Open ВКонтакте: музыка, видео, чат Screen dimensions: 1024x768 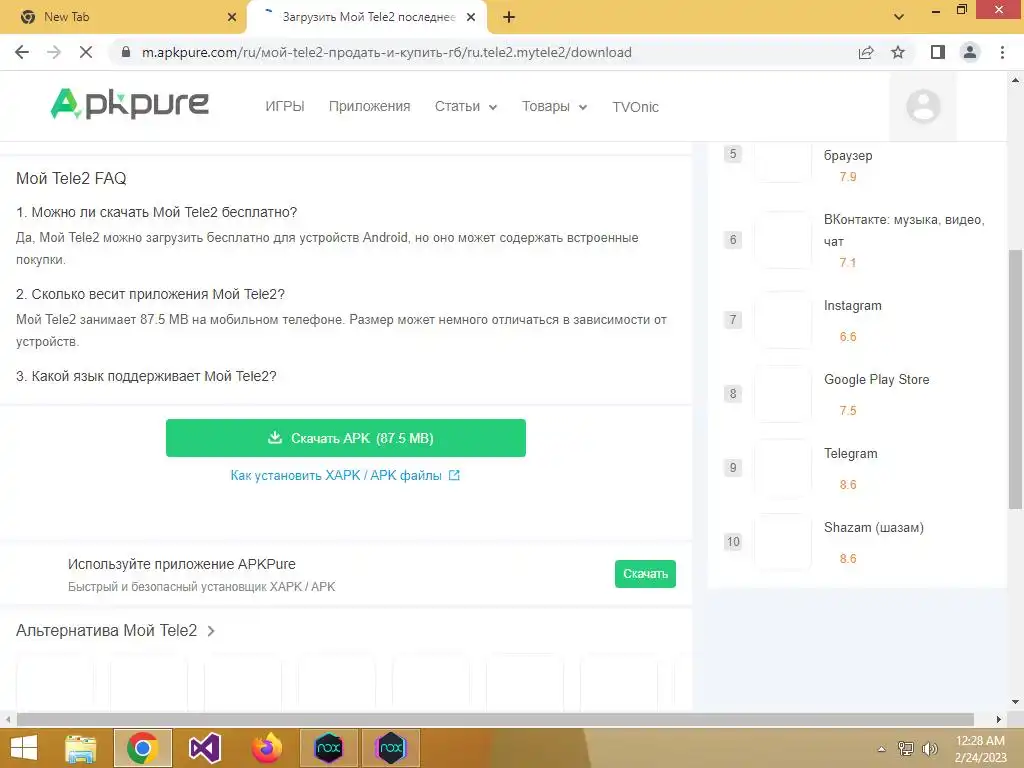[x=904, y=230]
